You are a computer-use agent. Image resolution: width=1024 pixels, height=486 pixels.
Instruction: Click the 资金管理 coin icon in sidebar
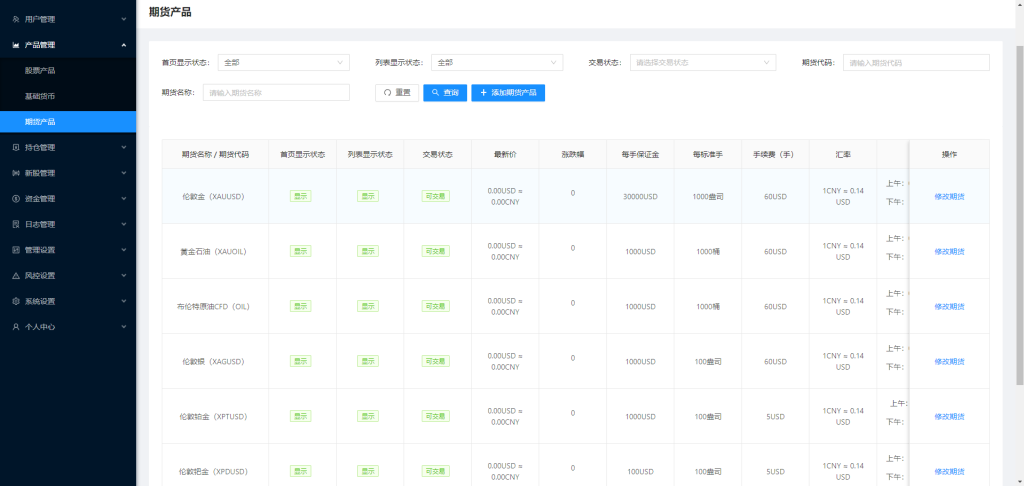coord(16,198)
